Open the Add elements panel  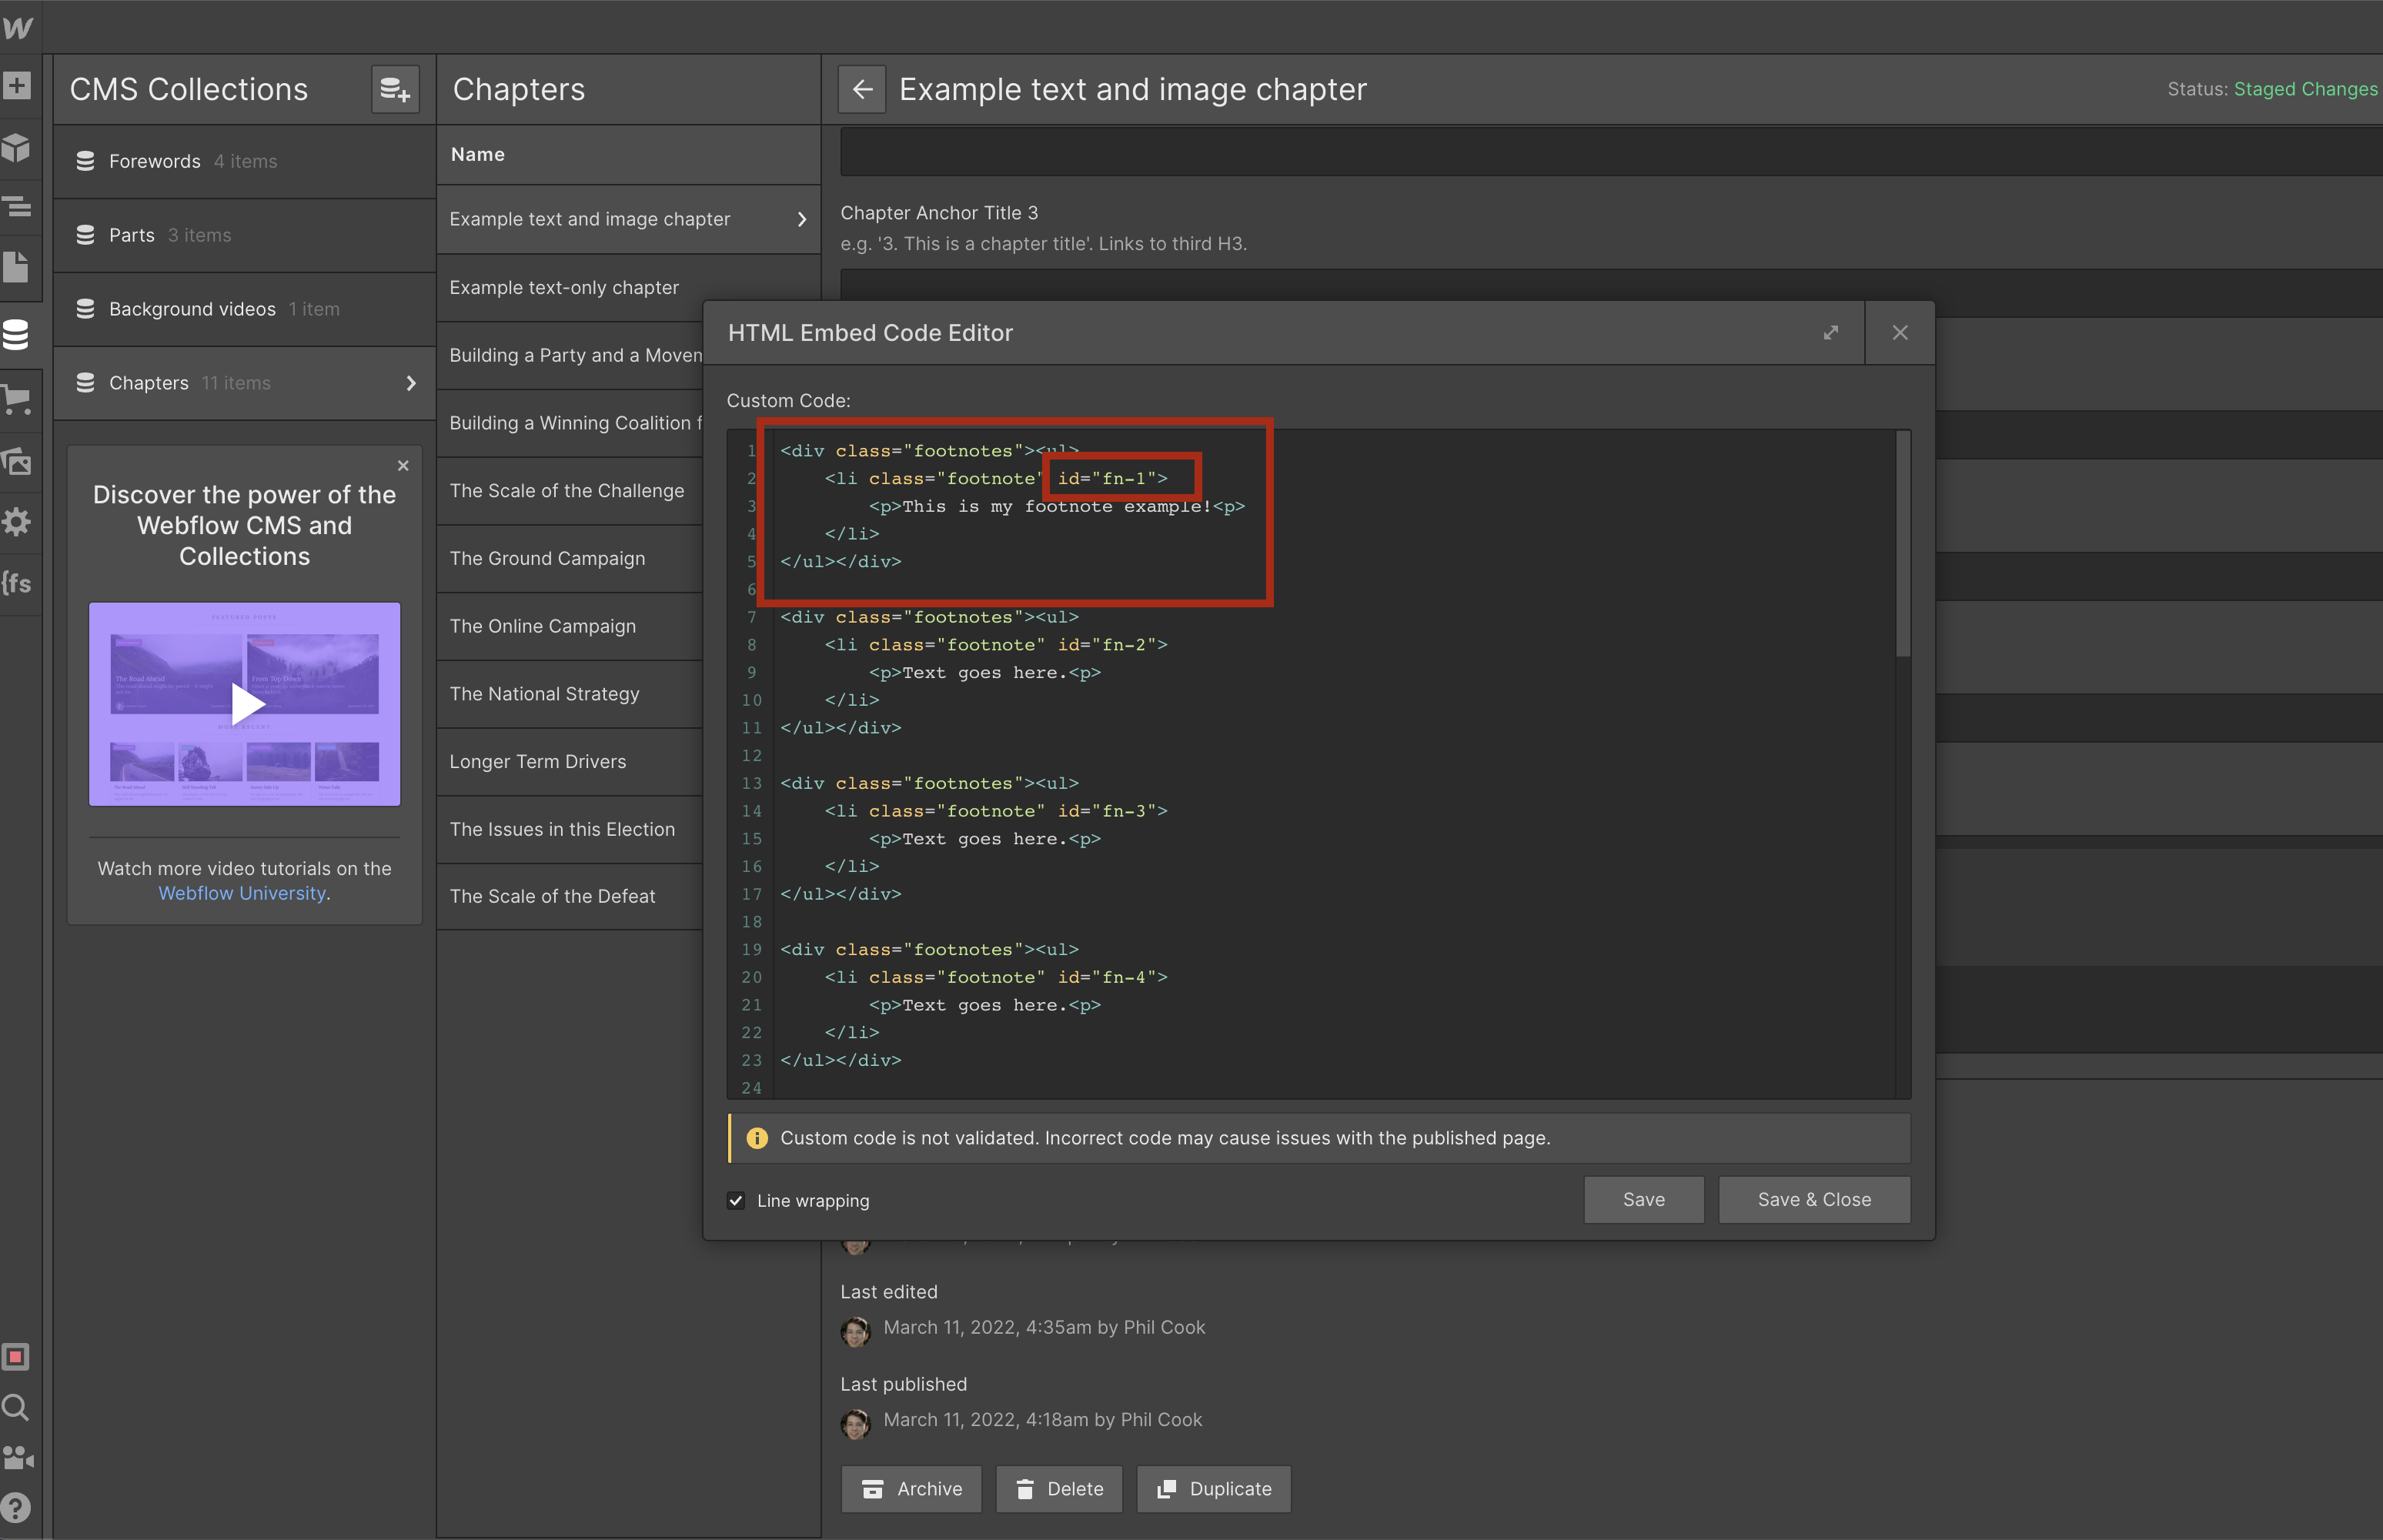click(x=17, y=86)
